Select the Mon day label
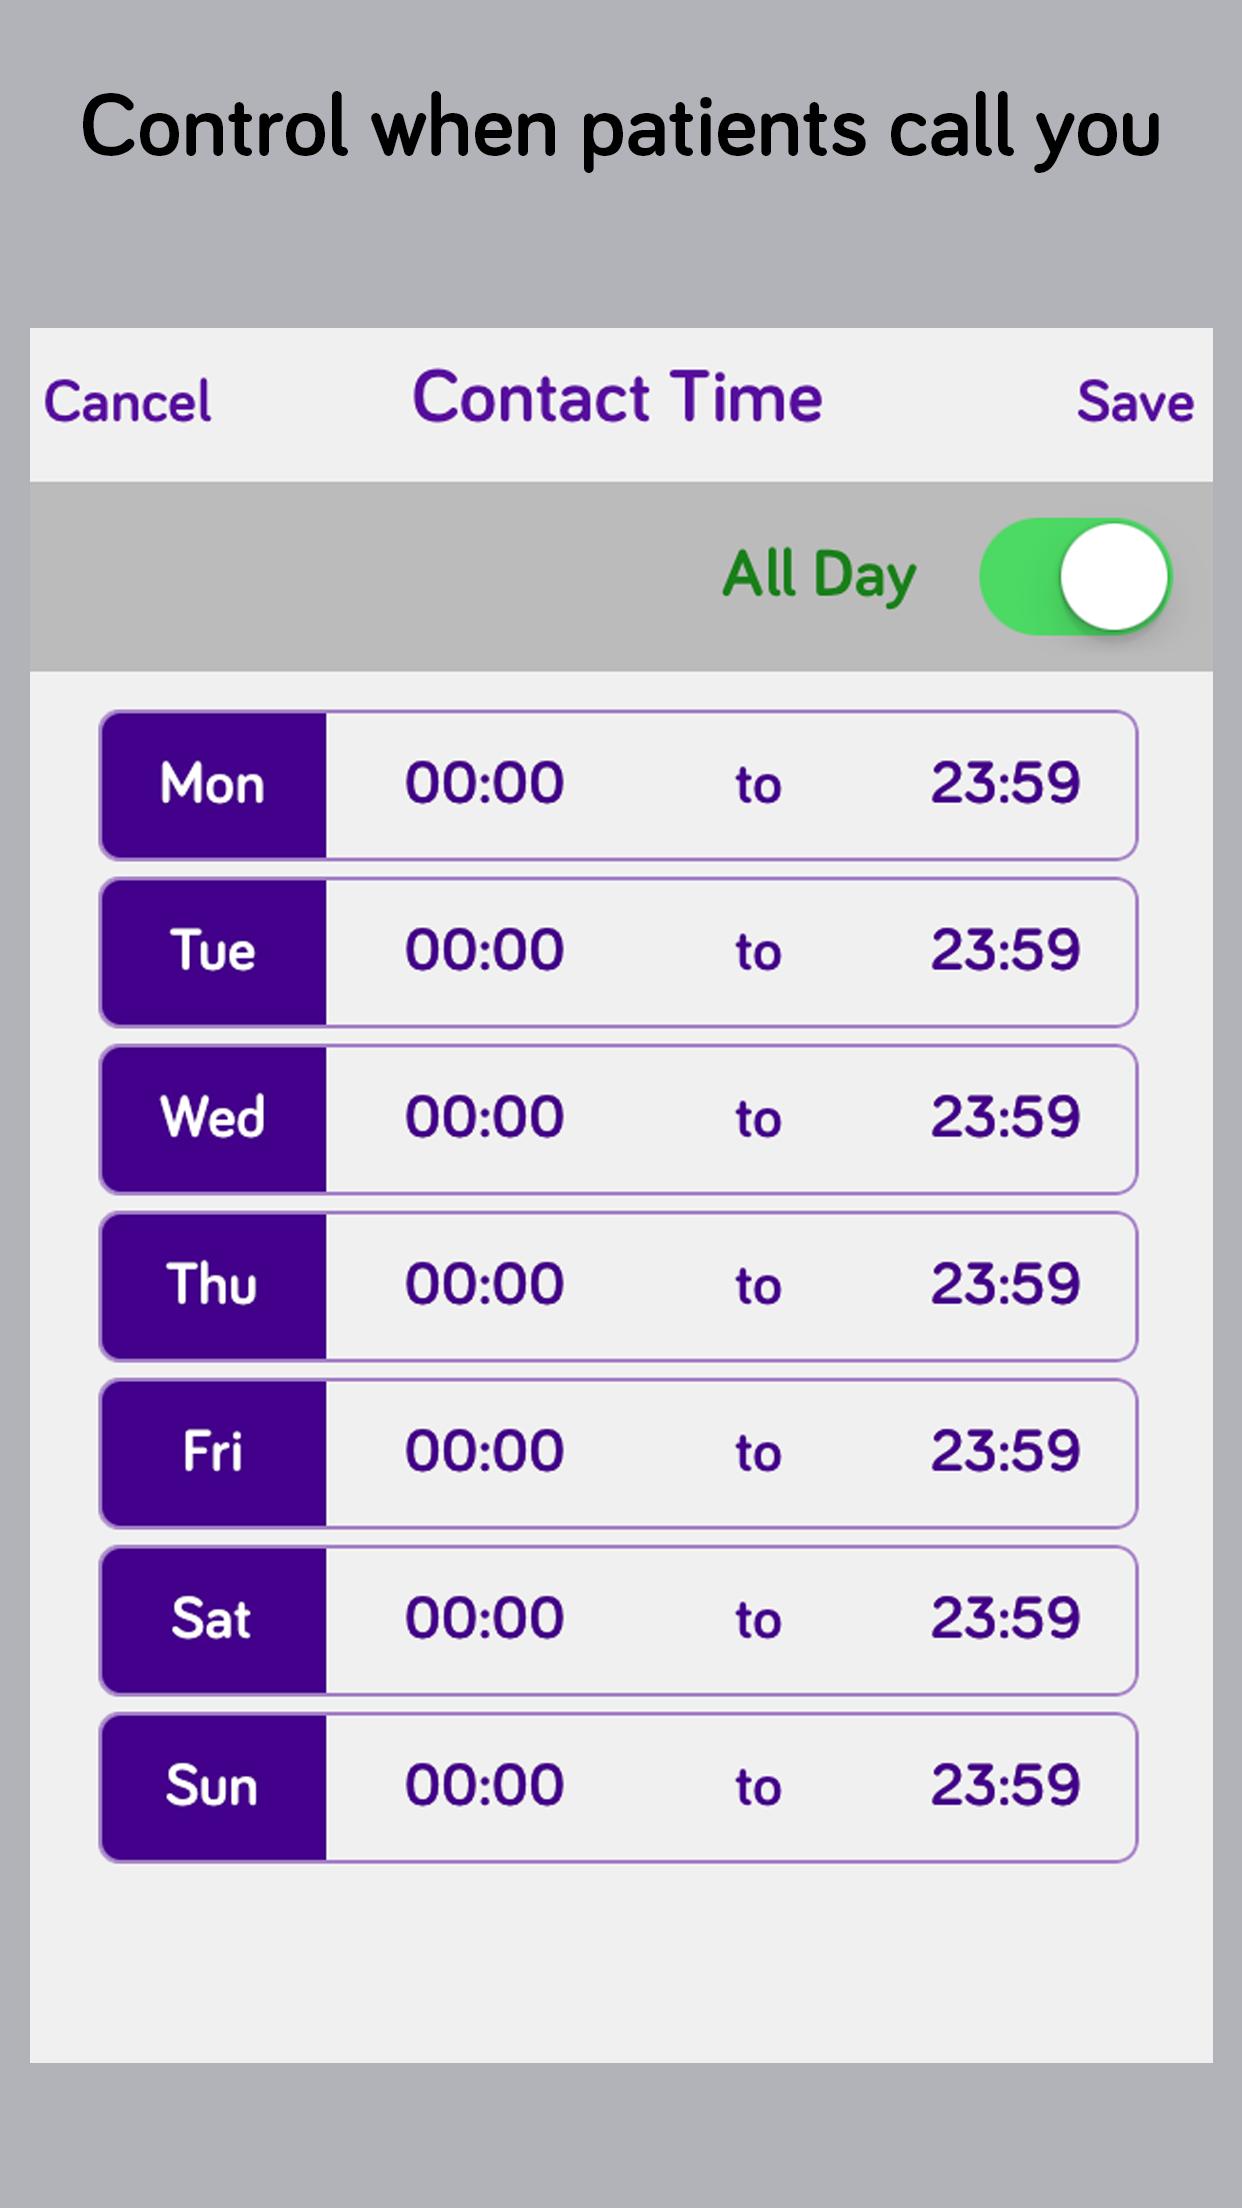Screen dimensions: 1242x2208 [x=213, y=784]
